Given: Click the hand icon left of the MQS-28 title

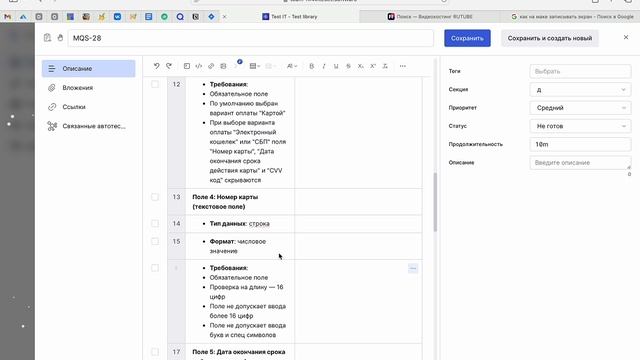Looking at the screenshot, I should point(60,38).
